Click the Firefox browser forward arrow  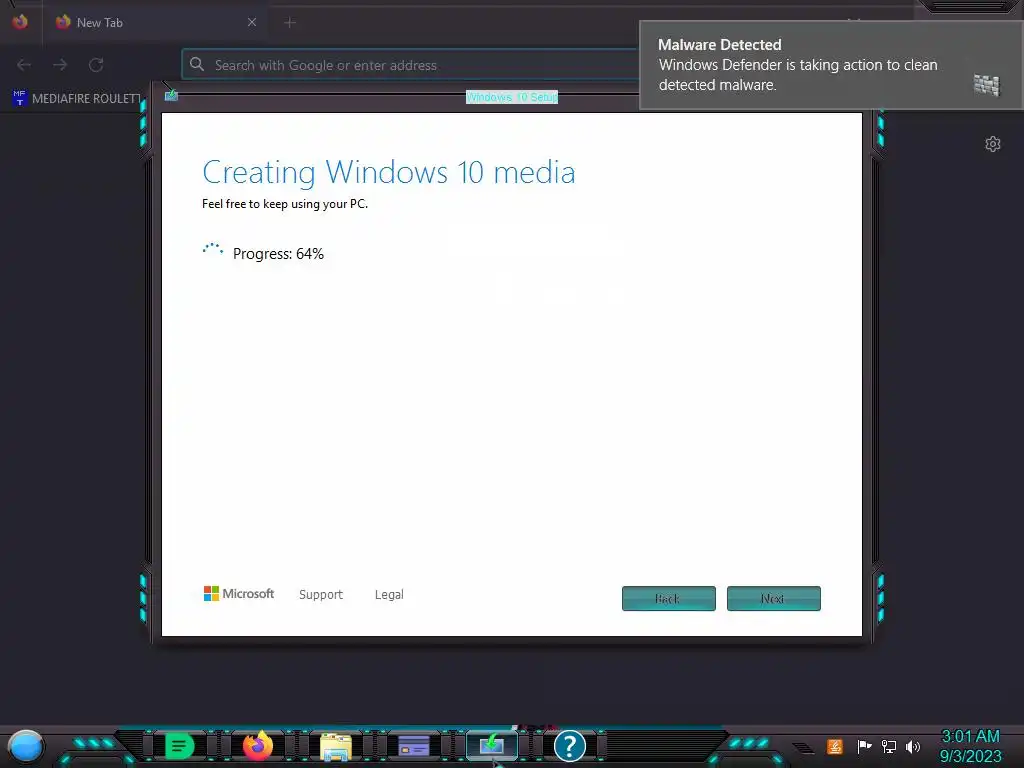60,65
